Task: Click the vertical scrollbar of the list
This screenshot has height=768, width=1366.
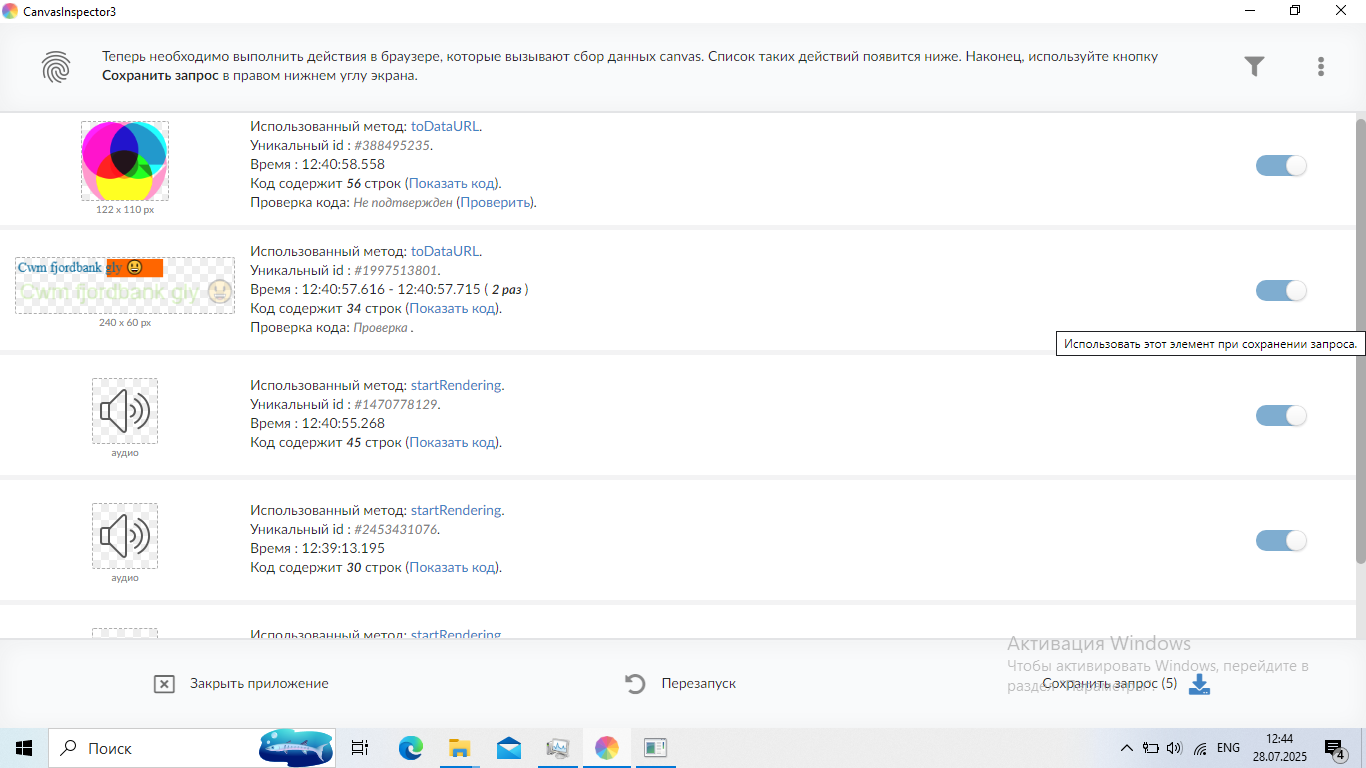Action: click(x=1359, y=340)
